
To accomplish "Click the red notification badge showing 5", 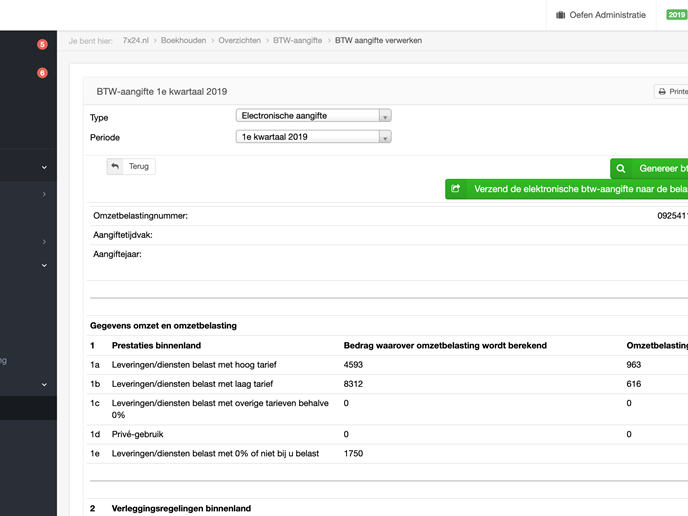I will click(x=42, y=44).
